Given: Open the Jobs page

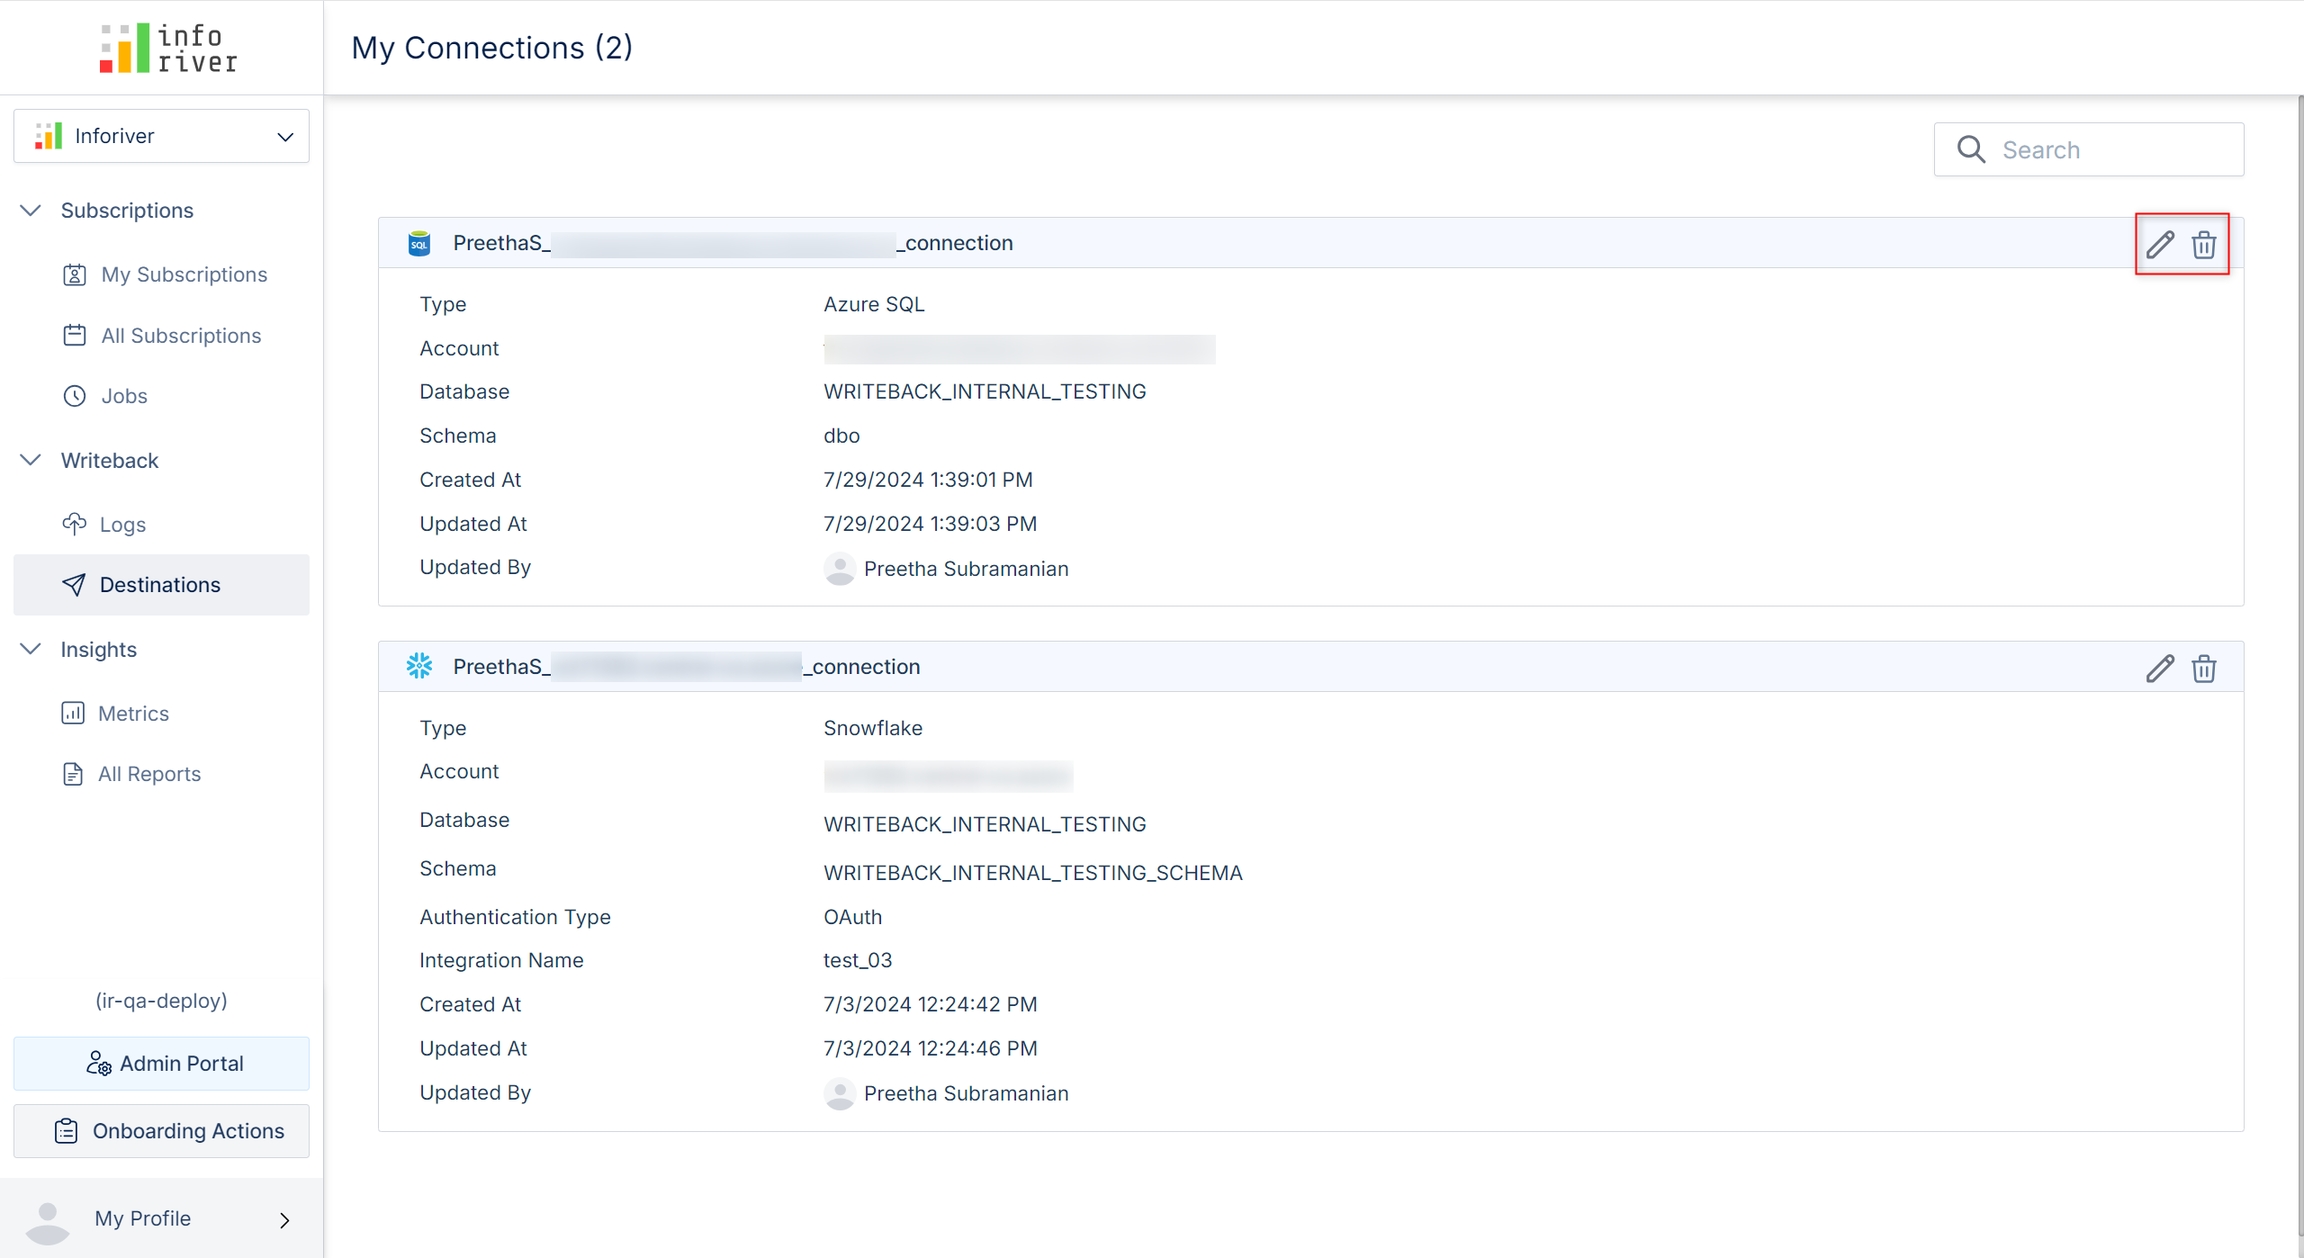Looking at the screenshot, I should (123, 396).
